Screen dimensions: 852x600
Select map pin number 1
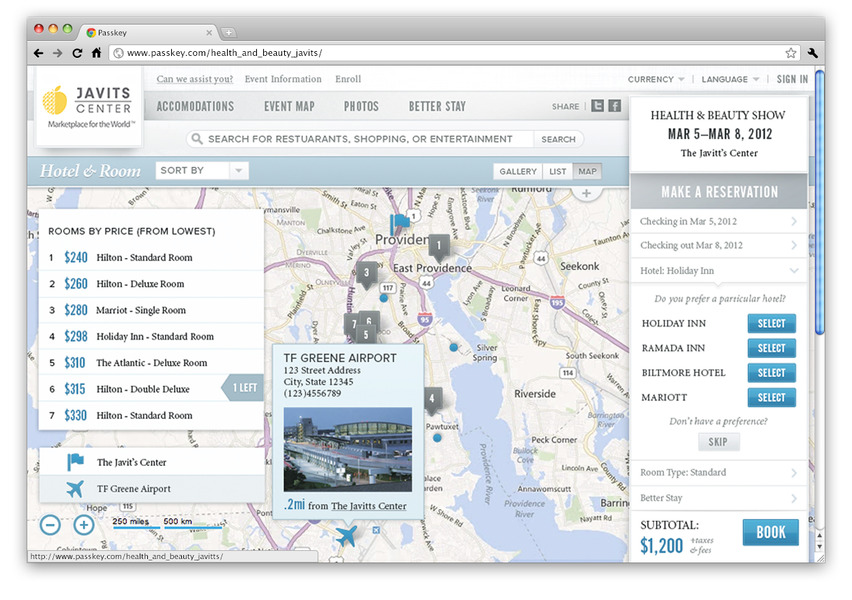point(439,247)
